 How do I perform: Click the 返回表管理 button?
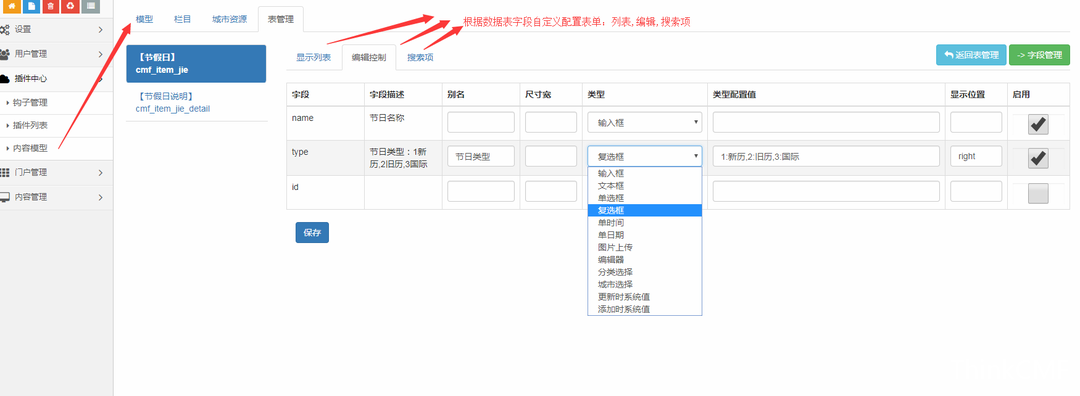[971, 55]
